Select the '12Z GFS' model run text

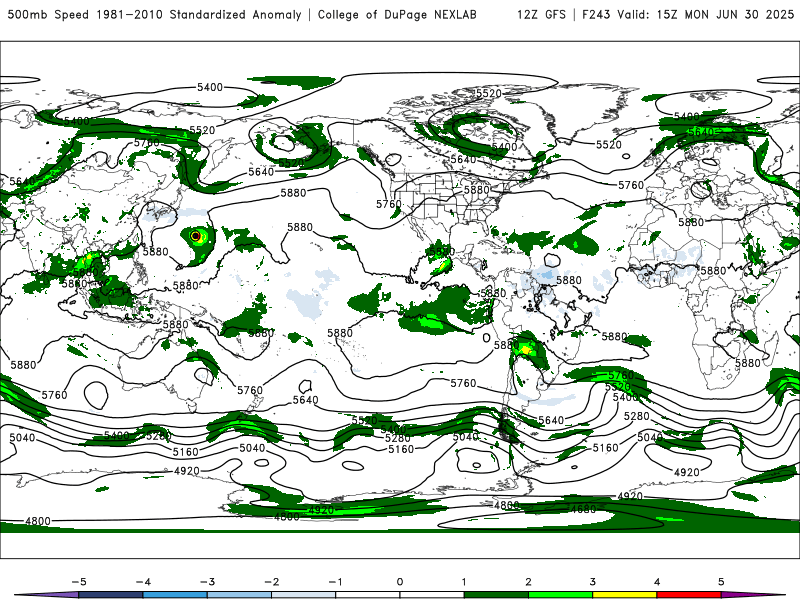tap(541, 14)
